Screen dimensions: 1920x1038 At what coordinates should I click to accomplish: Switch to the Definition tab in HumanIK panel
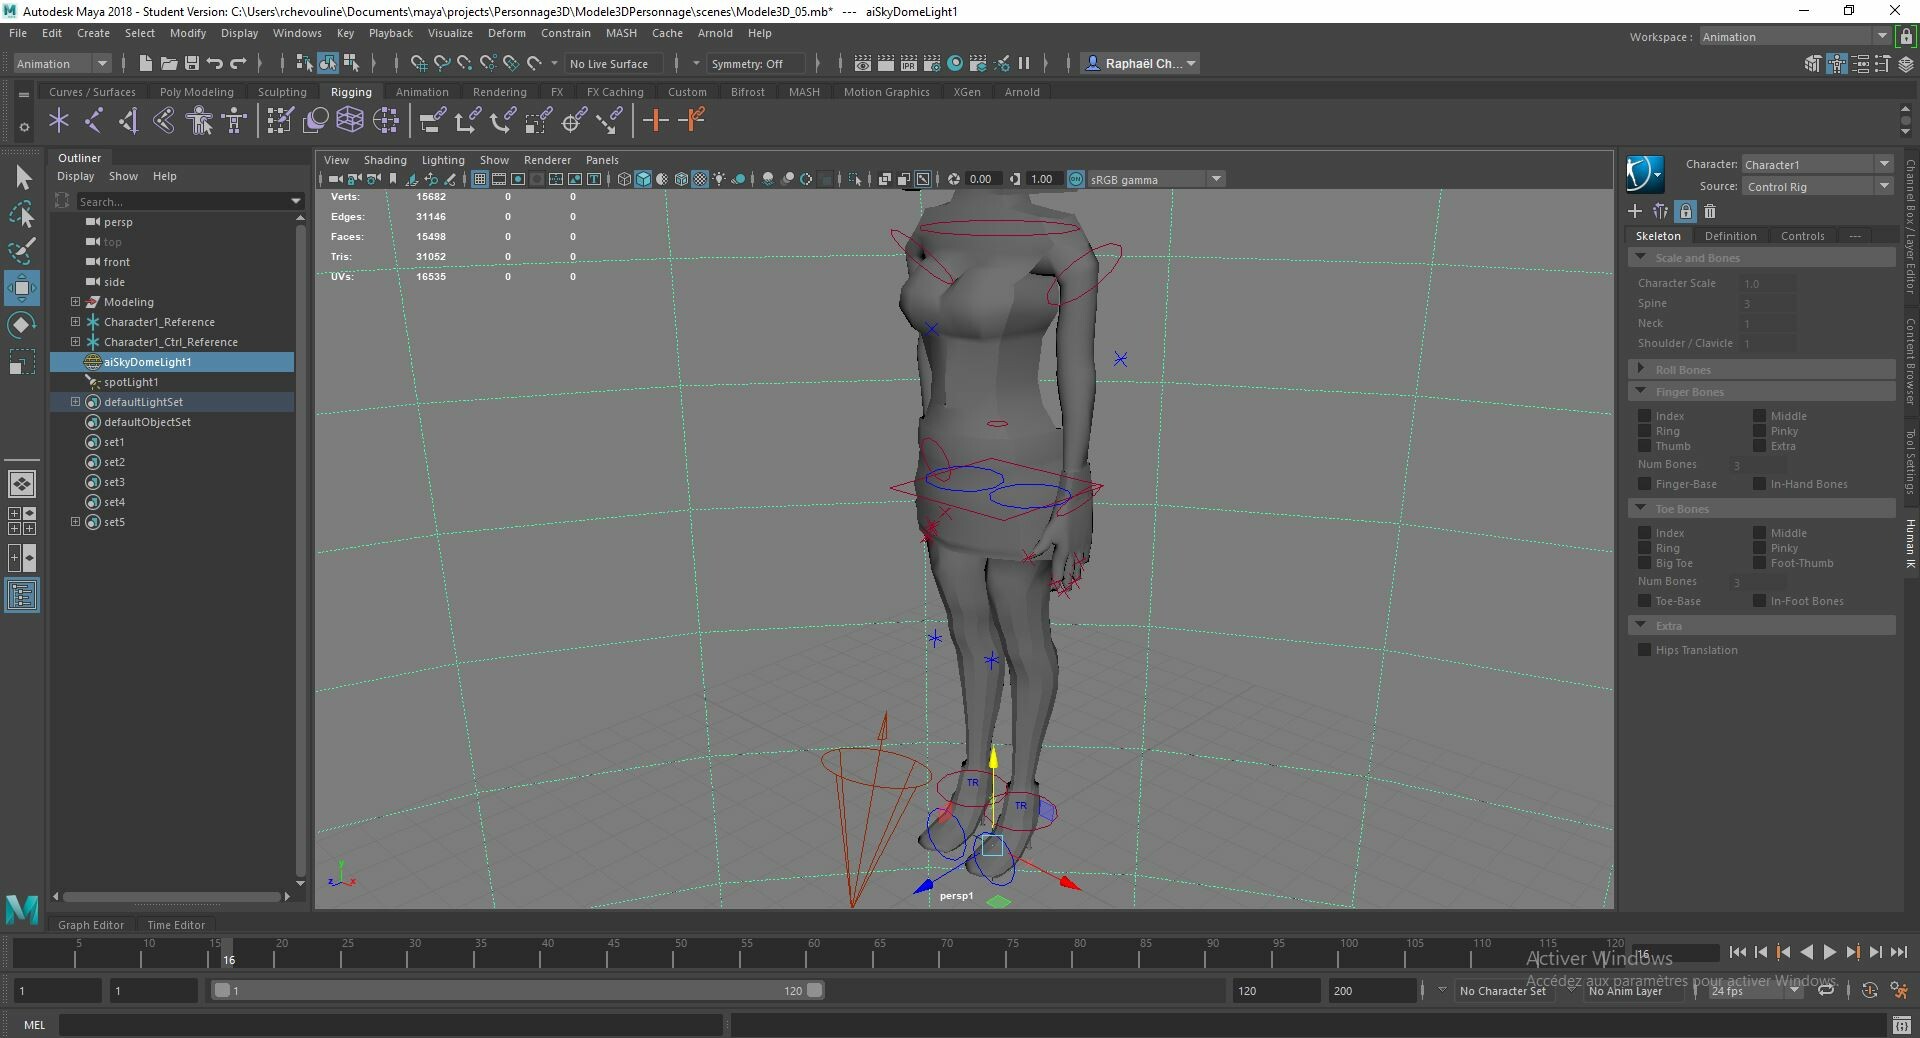tap(1730, 236)
